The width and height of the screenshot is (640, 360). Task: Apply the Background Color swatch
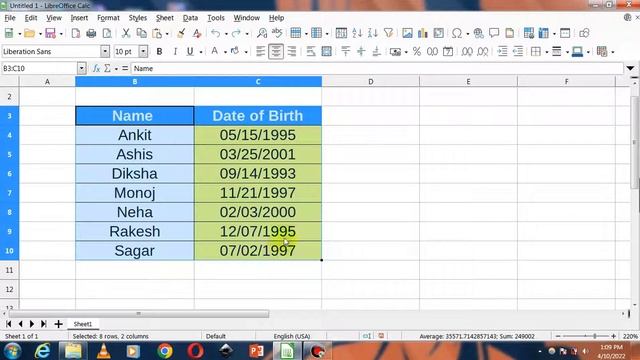(235, 51)
